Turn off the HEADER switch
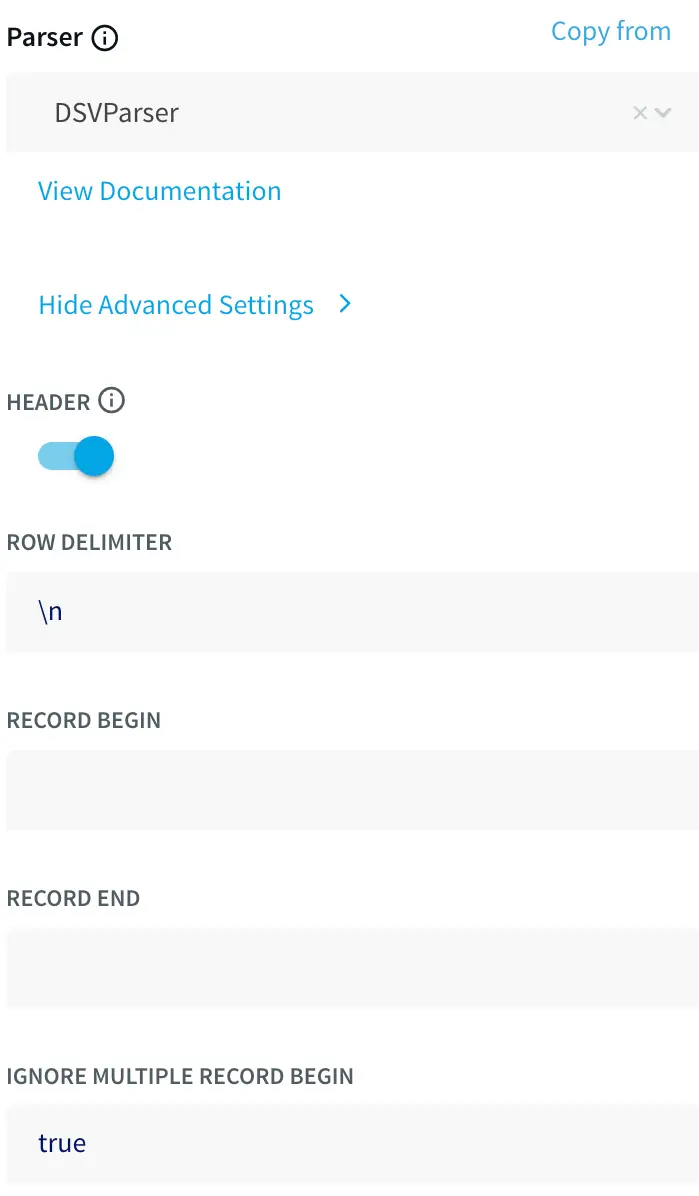 77,457
